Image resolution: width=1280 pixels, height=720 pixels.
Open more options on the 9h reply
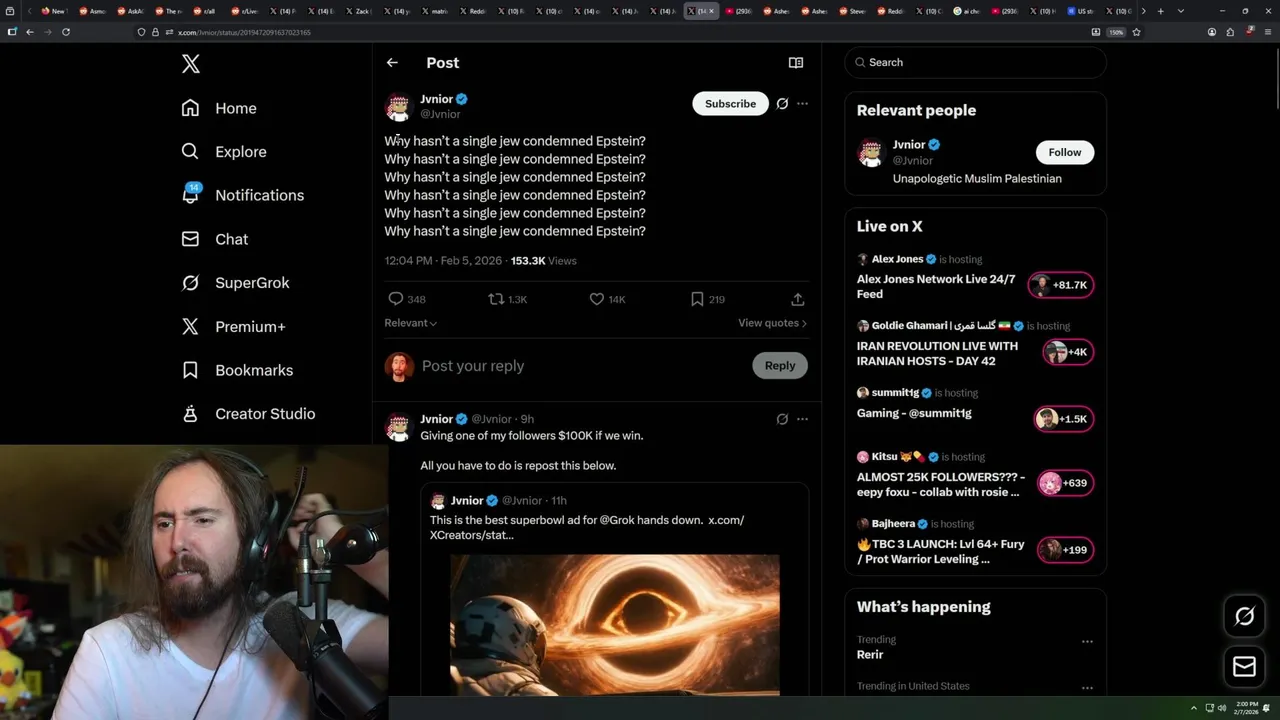click(802, 419)
